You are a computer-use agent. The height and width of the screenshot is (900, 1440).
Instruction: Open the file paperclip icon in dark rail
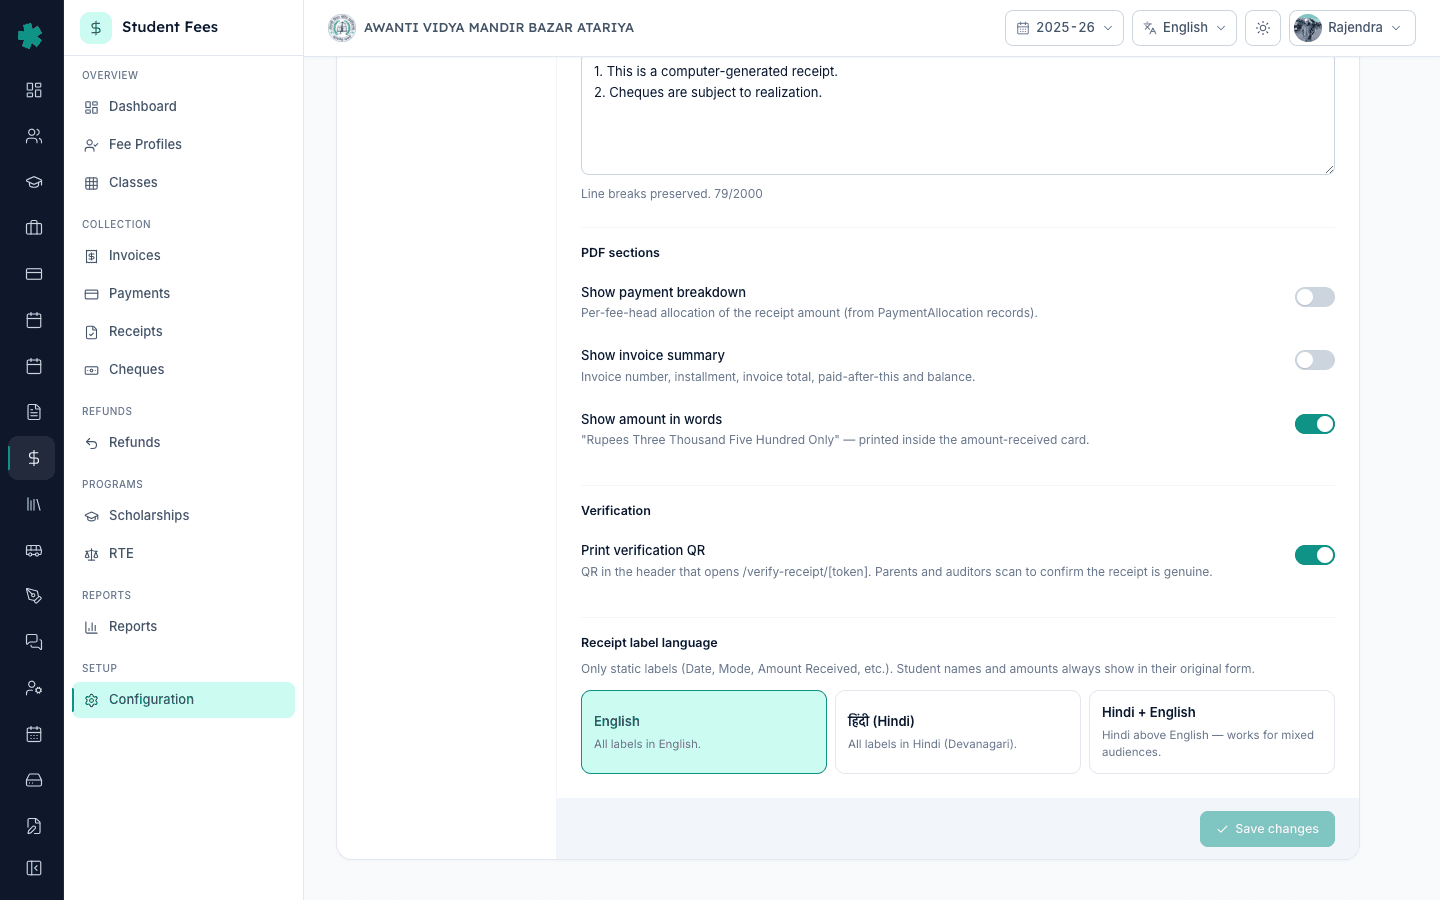34,826
